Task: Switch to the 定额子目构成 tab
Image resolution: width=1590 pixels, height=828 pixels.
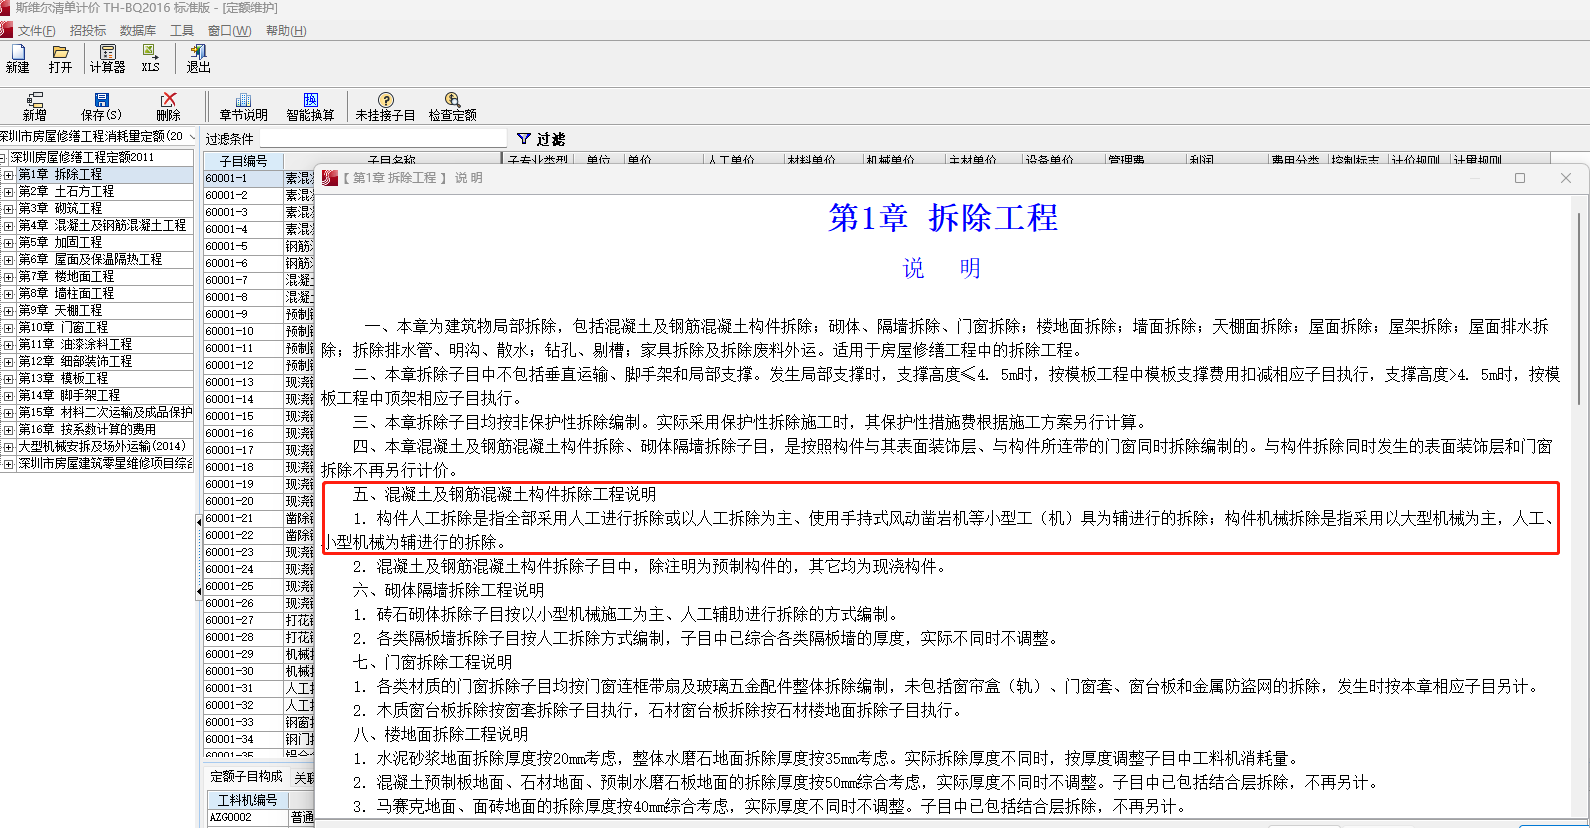Action: [x=246, y=777]
